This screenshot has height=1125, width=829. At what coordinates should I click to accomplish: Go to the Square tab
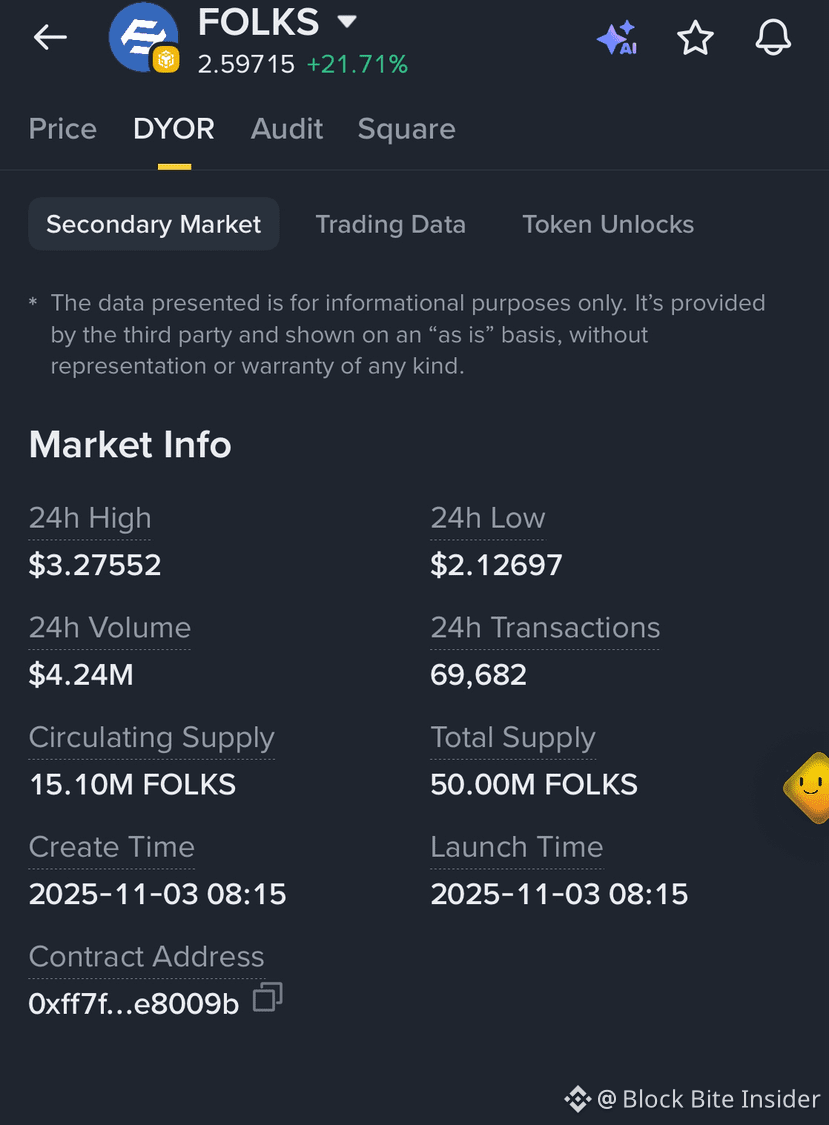click(406, 129)
